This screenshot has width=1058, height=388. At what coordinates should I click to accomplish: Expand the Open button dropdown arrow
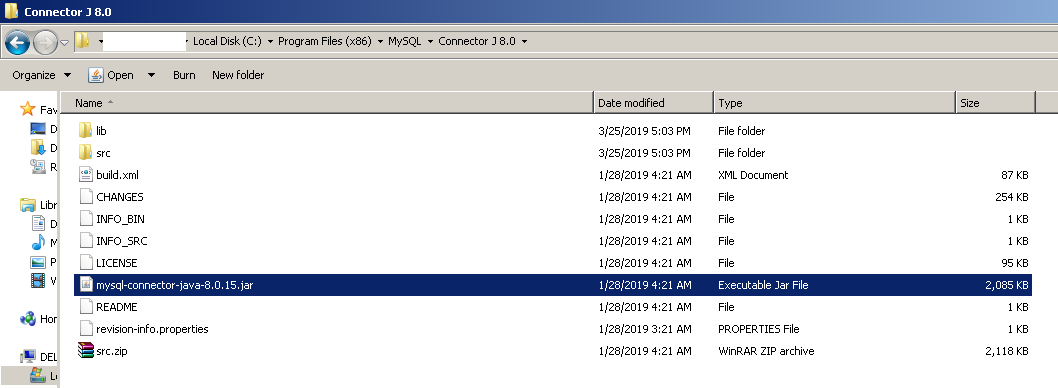coord(151,75)
